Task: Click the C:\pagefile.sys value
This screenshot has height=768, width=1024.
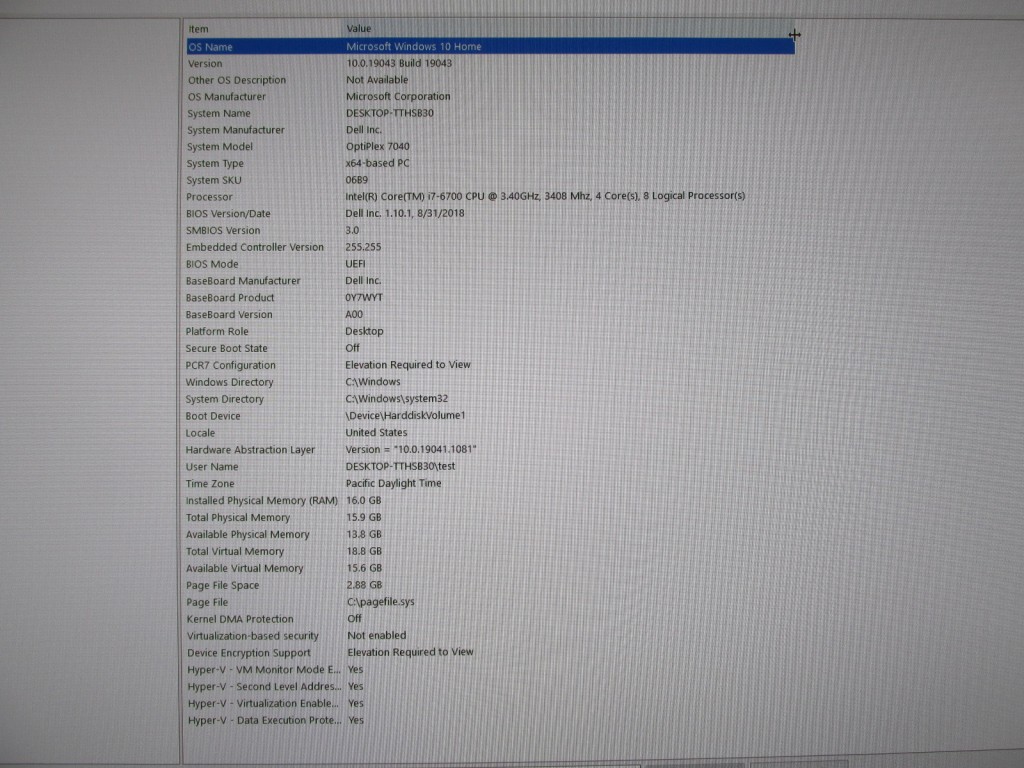Action: click(380, 602)
